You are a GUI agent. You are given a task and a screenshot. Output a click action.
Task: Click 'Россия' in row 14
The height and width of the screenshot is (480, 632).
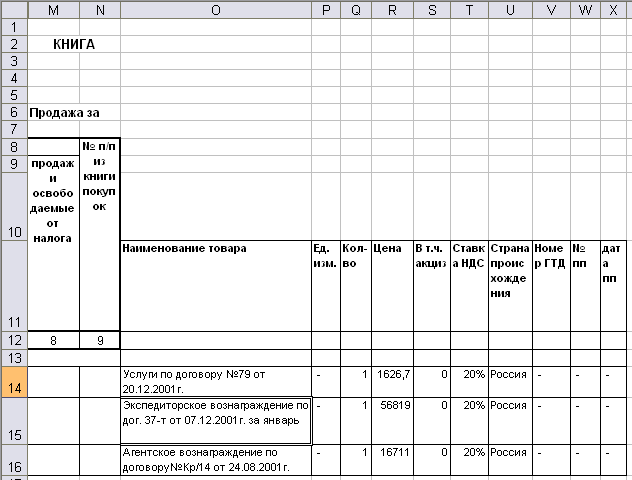pos(510,382)
